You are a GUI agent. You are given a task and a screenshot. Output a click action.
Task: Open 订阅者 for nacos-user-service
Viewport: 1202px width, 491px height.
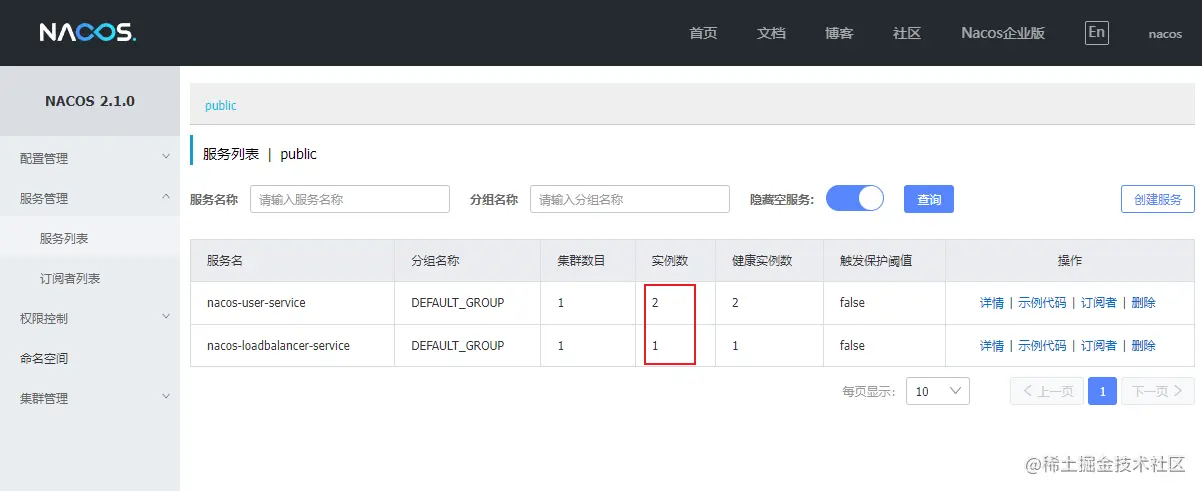(x=1099, y=302)
